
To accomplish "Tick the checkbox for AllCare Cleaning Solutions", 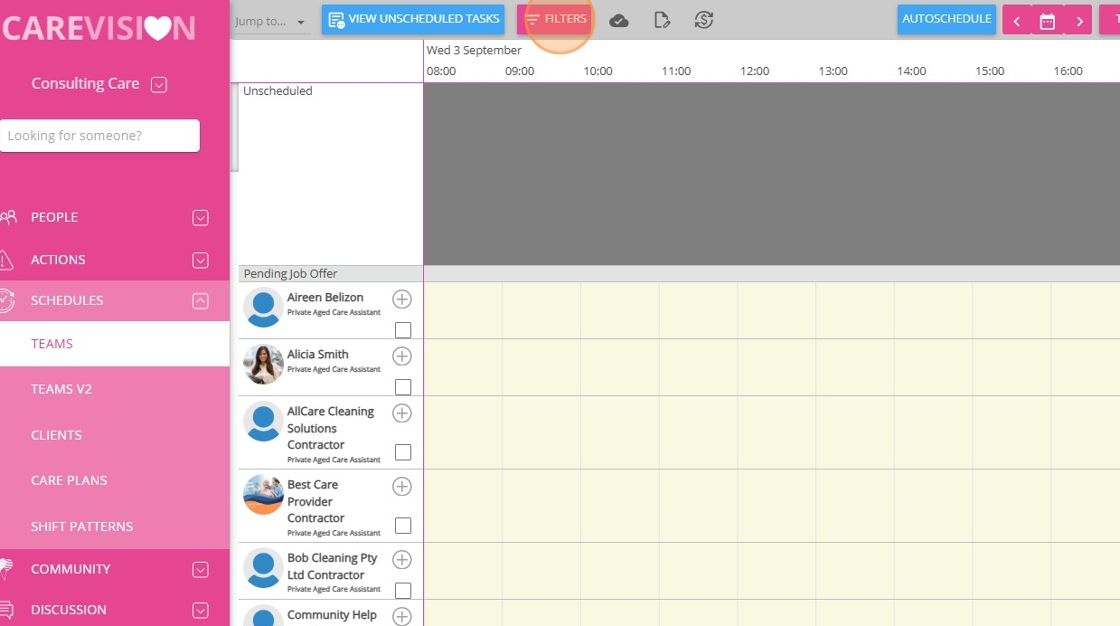I will tap(403, 452).
